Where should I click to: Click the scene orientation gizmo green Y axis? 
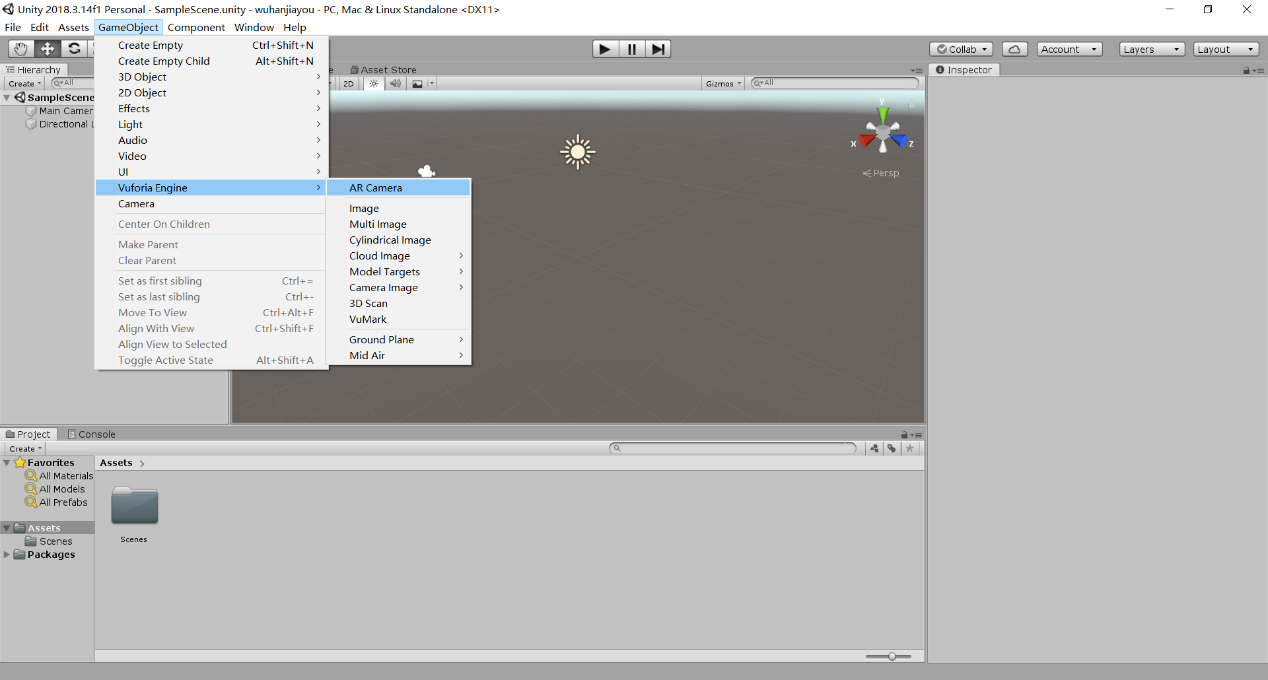[x=882, y=112]
